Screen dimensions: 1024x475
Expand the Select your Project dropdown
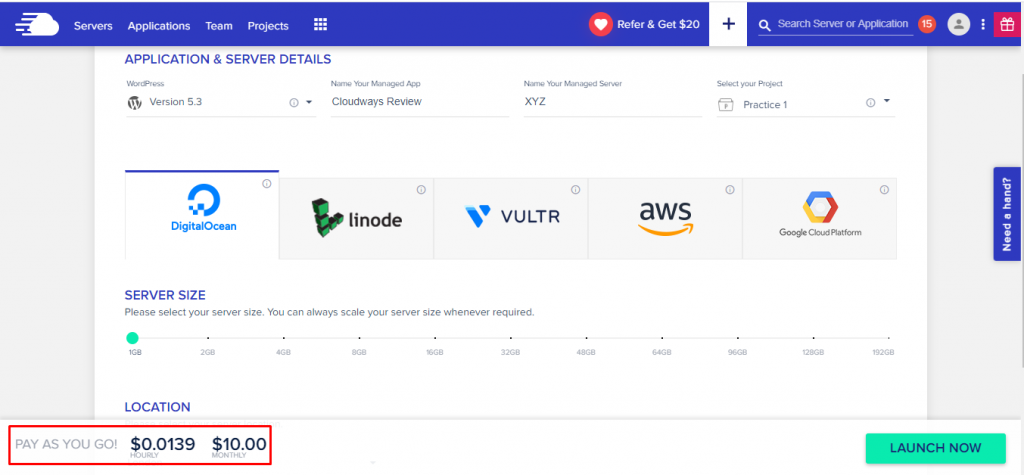887,102
